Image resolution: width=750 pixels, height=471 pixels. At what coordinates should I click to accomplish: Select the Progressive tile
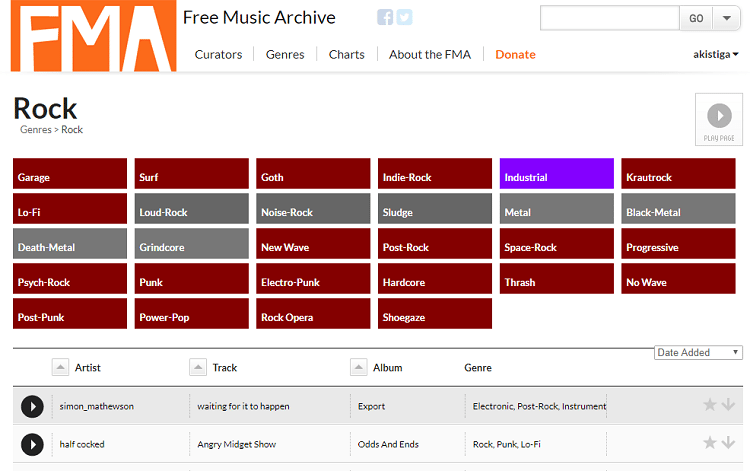coord(678,243)
